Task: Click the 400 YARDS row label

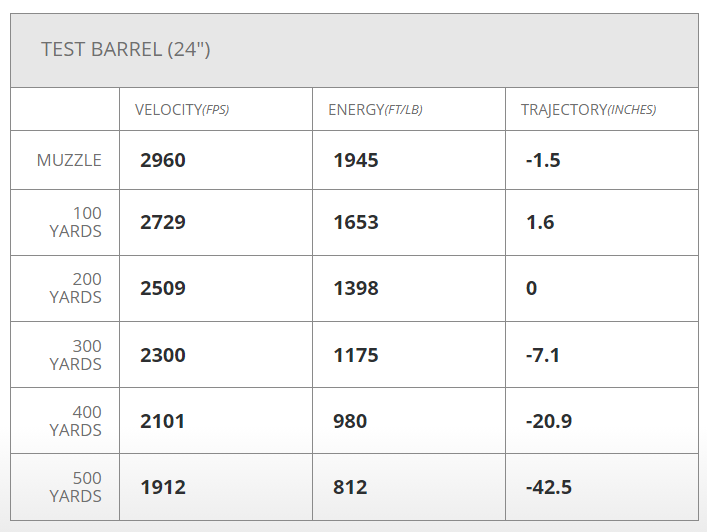Action: coord(76,421)
